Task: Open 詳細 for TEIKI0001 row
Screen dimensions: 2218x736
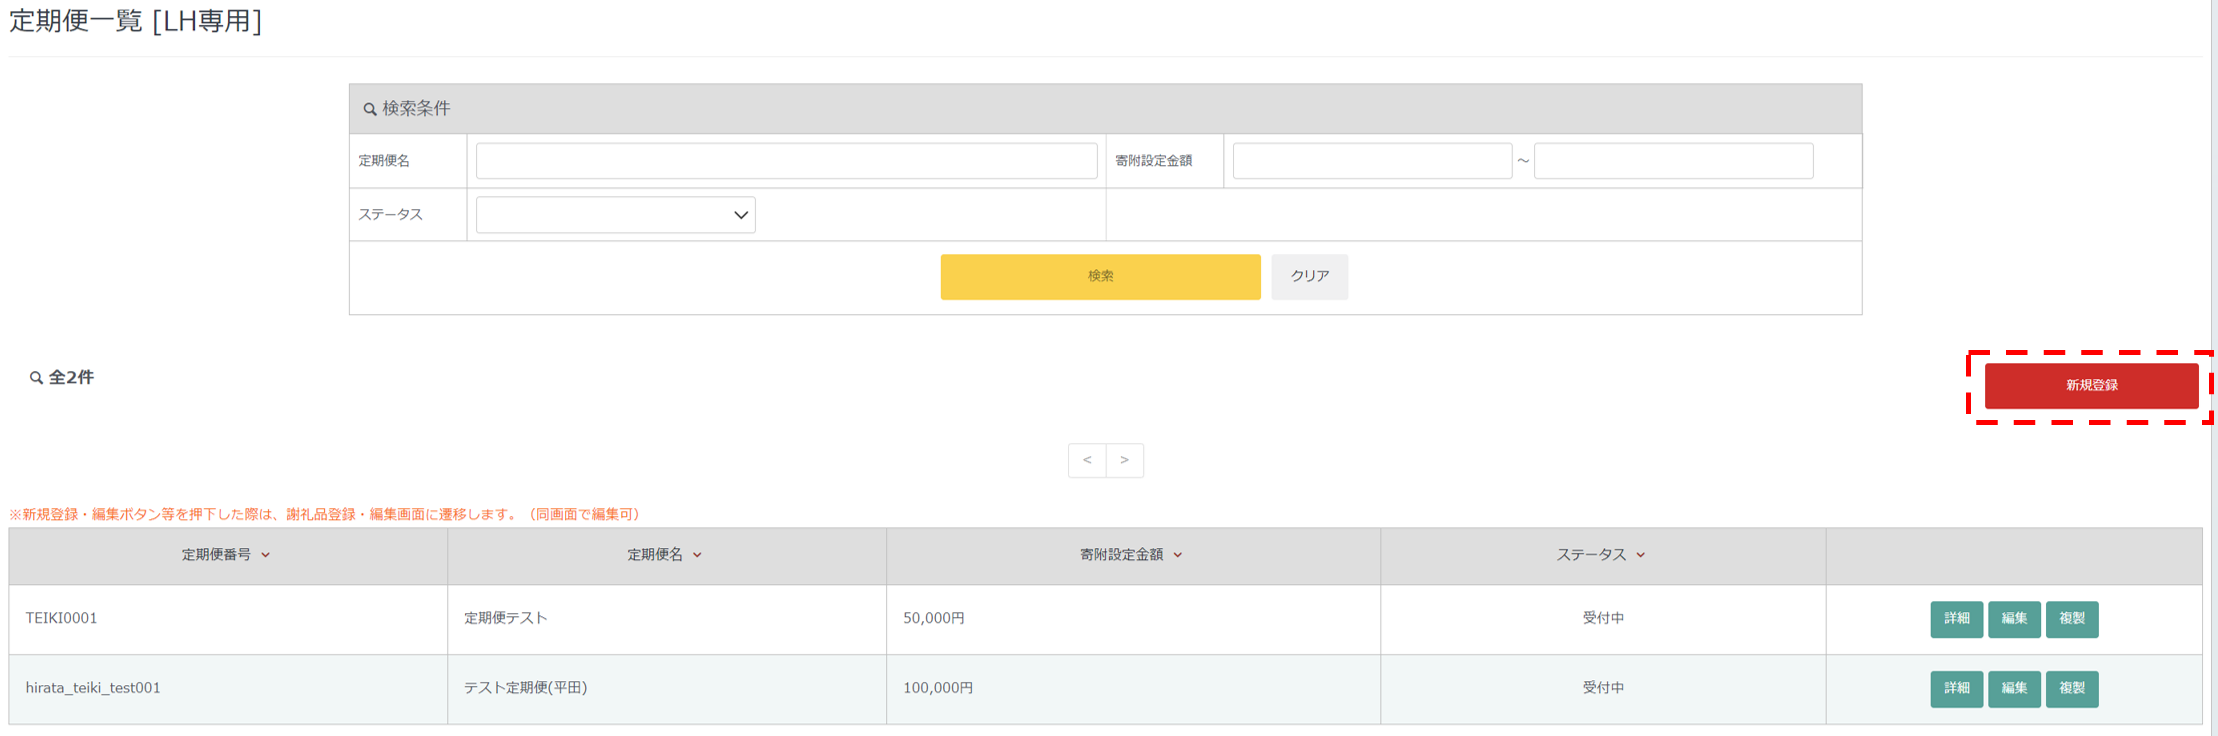Action: coord(1956,619)
